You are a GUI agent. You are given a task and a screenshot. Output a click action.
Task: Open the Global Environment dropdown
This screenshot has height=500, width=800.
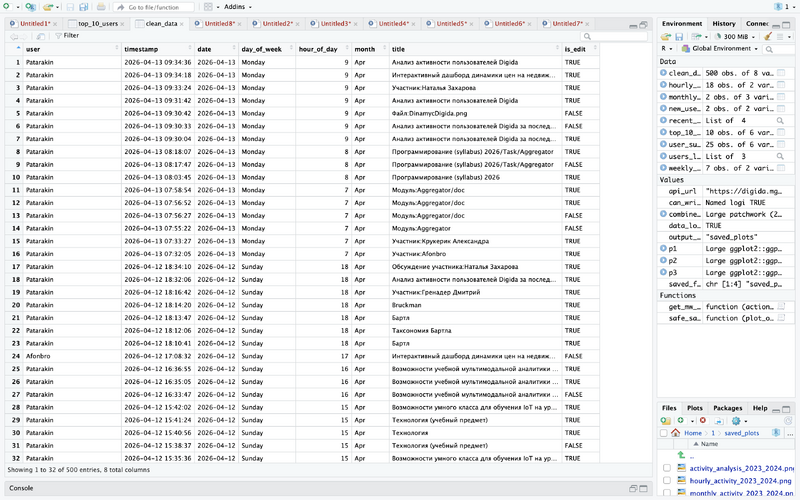tap(716, 48)
